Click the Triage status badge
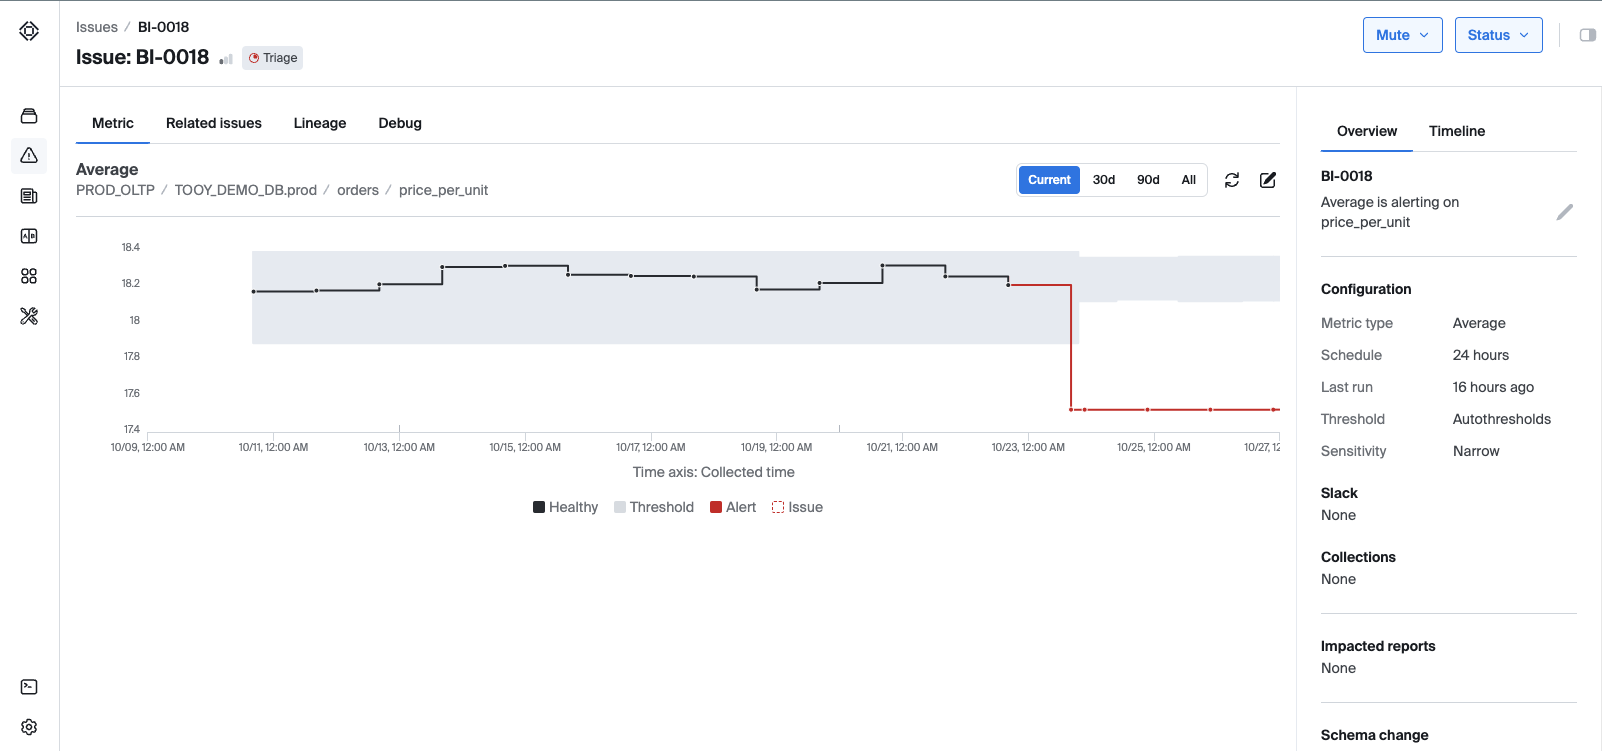Screen dimensions: 1602x751 coord(272,58)
